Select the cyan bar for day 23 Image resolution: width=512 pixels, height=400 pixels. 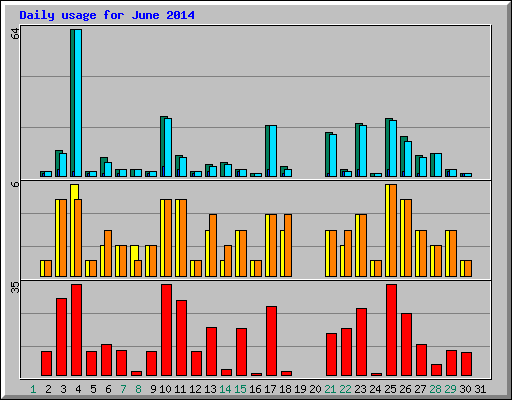[x=363, y=151]
